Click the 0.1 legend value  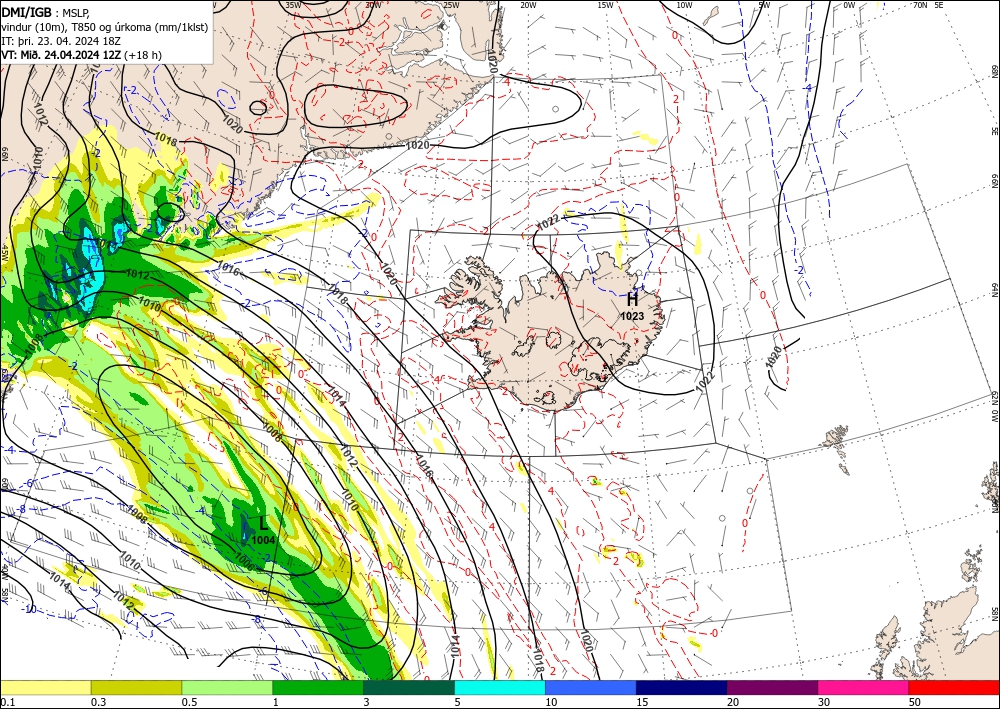7,702
